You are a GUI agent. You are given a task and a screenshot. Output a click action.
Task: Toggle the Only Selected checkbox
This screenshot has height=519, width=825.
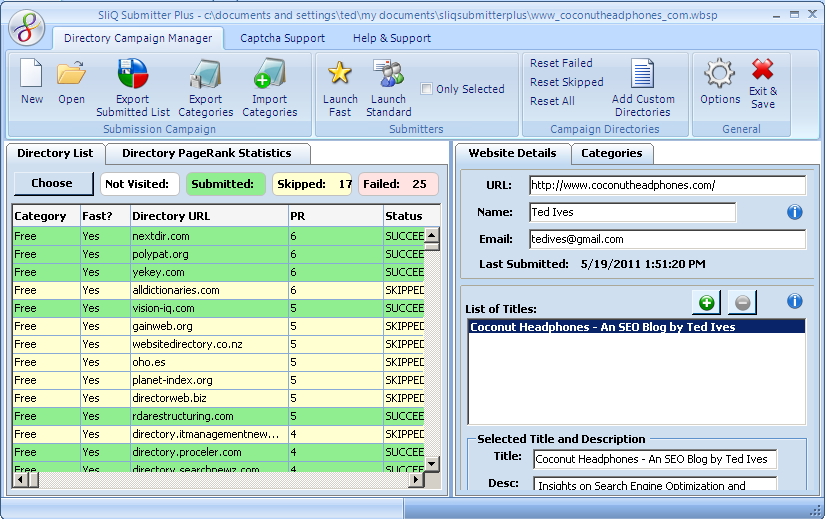(x=427, y=89)
